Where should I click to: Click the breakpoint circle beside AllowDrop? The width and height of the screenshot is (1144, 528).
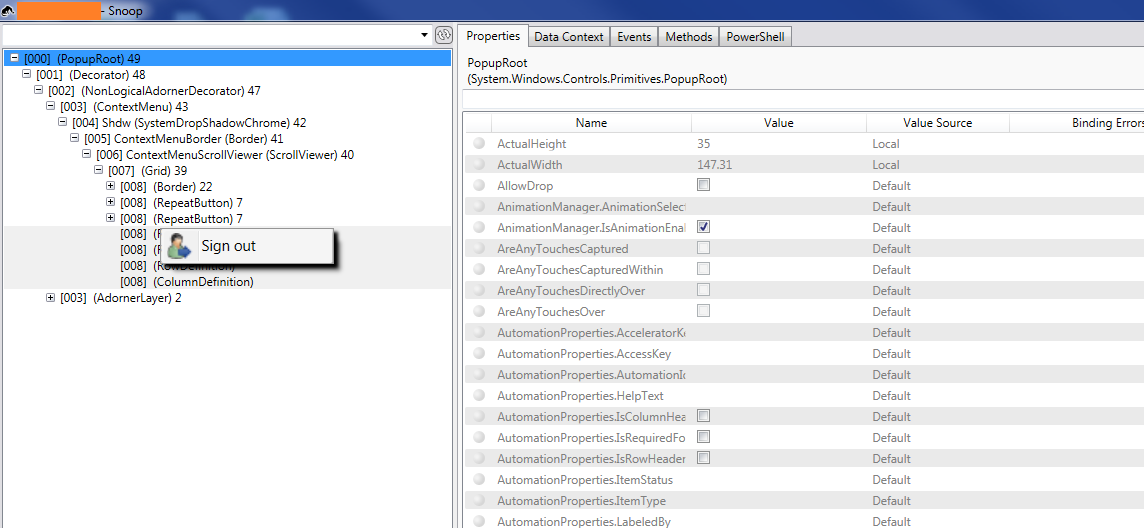coord(480,186)
